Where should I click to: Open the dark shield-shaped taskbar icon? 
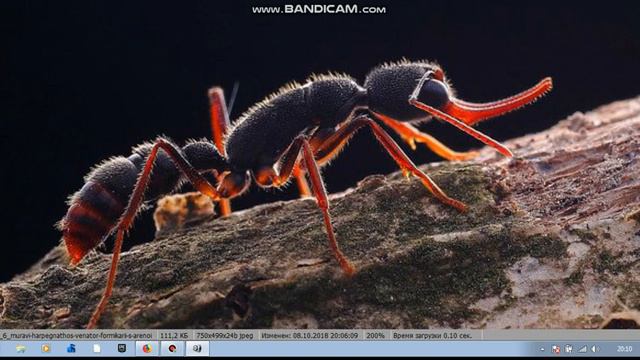point(122,348)
